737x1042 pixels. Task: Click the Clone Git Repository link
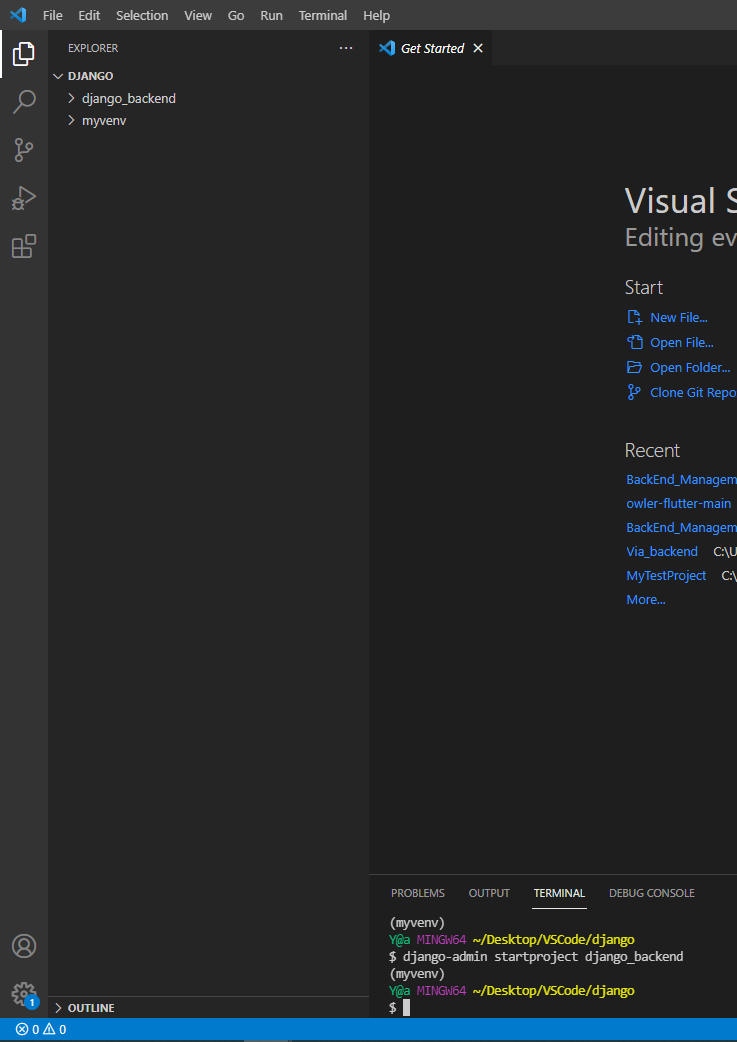693,392
